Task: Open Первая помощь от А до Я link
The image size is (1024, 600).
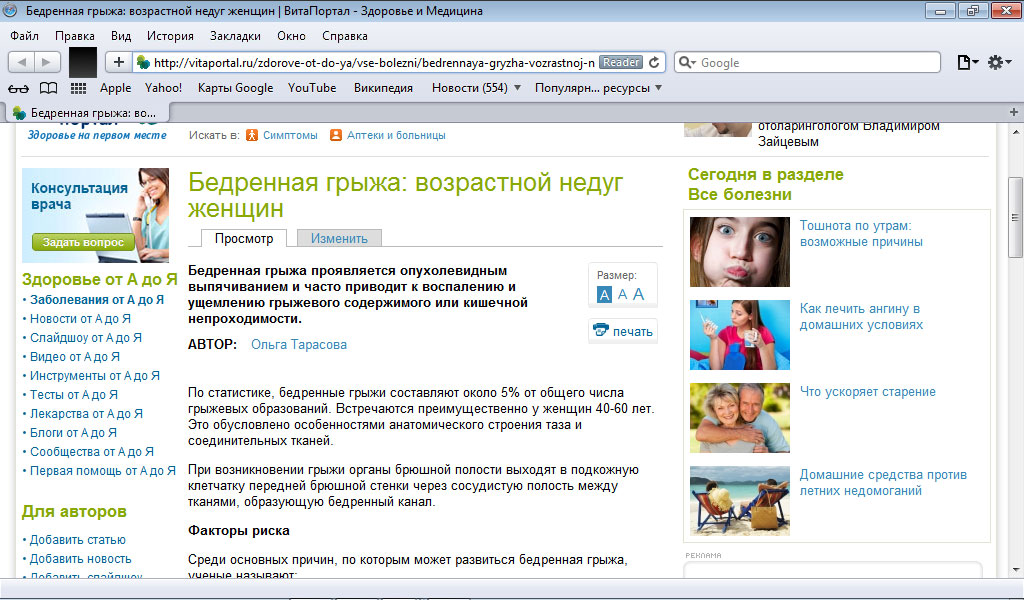Action: (x=103, y=470)
